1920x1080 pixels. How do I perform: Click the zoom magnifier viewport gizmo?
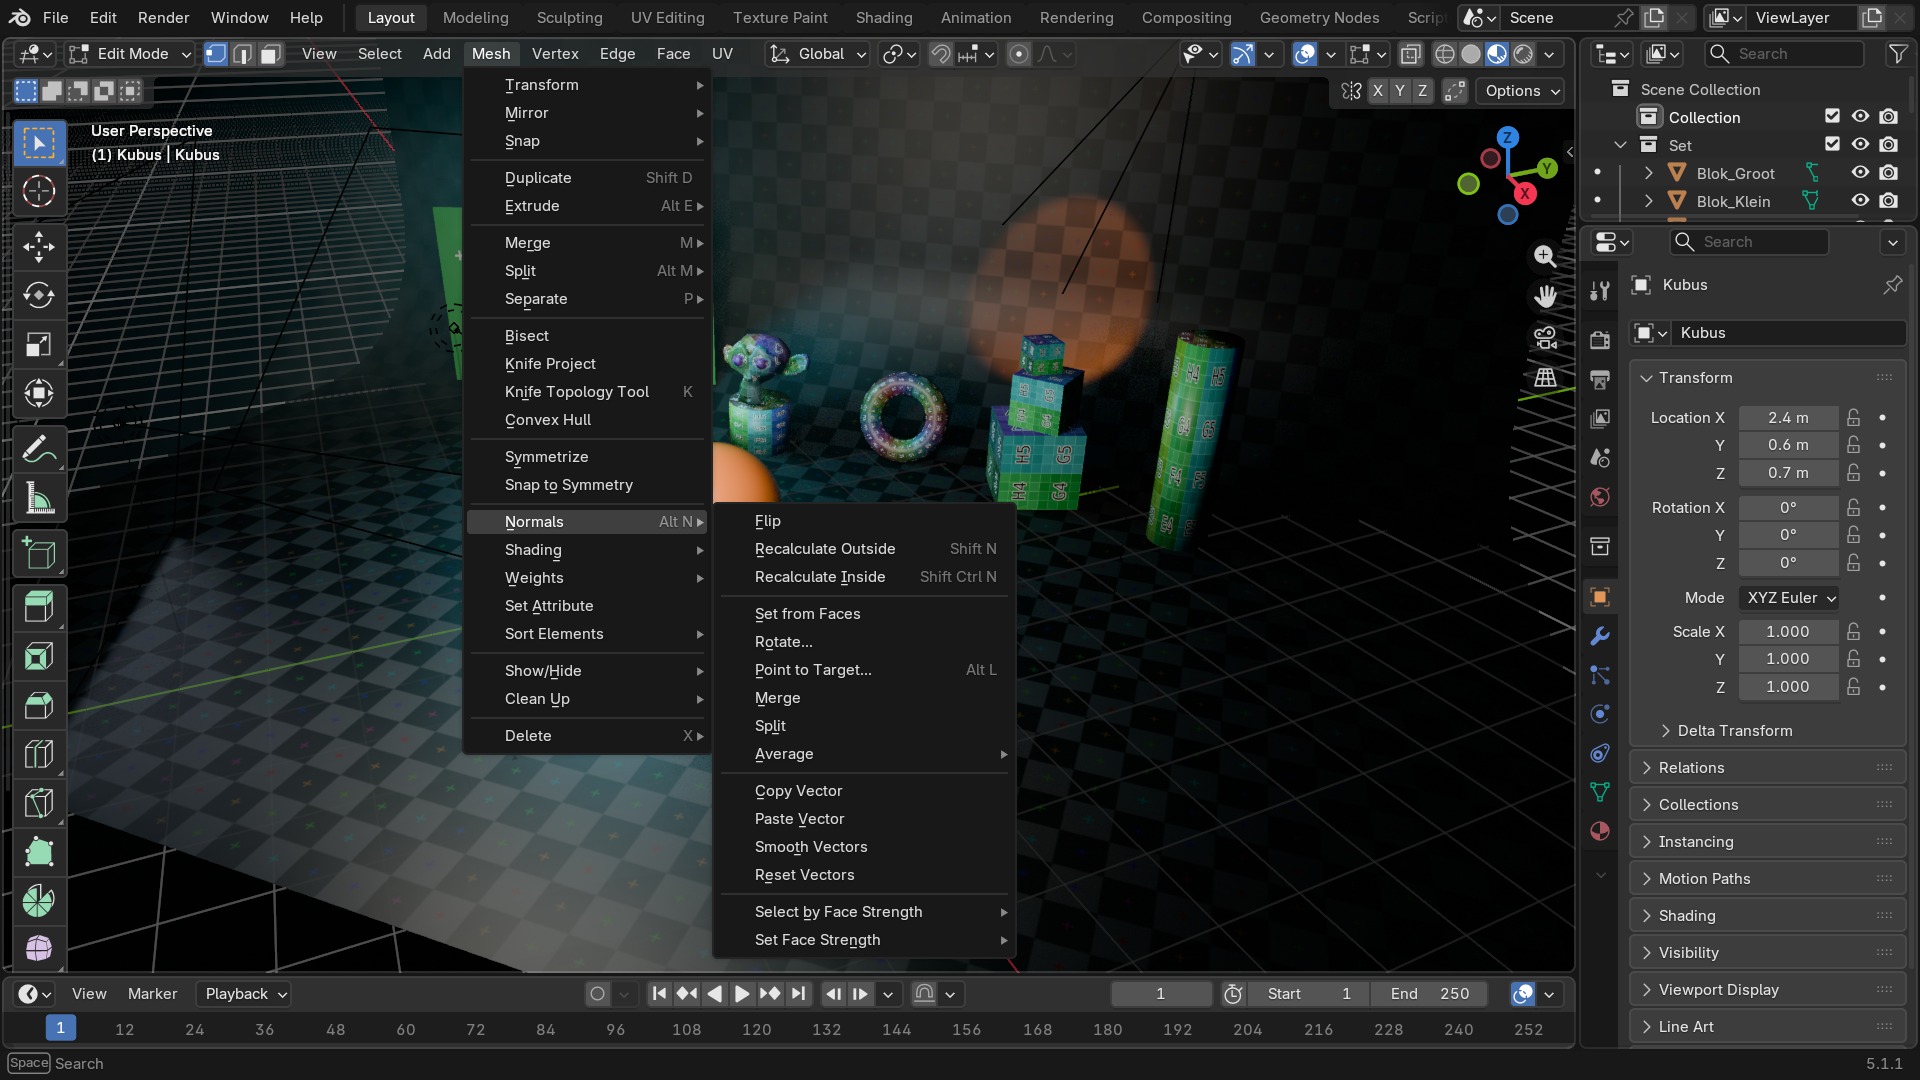tap(1545, 256)
